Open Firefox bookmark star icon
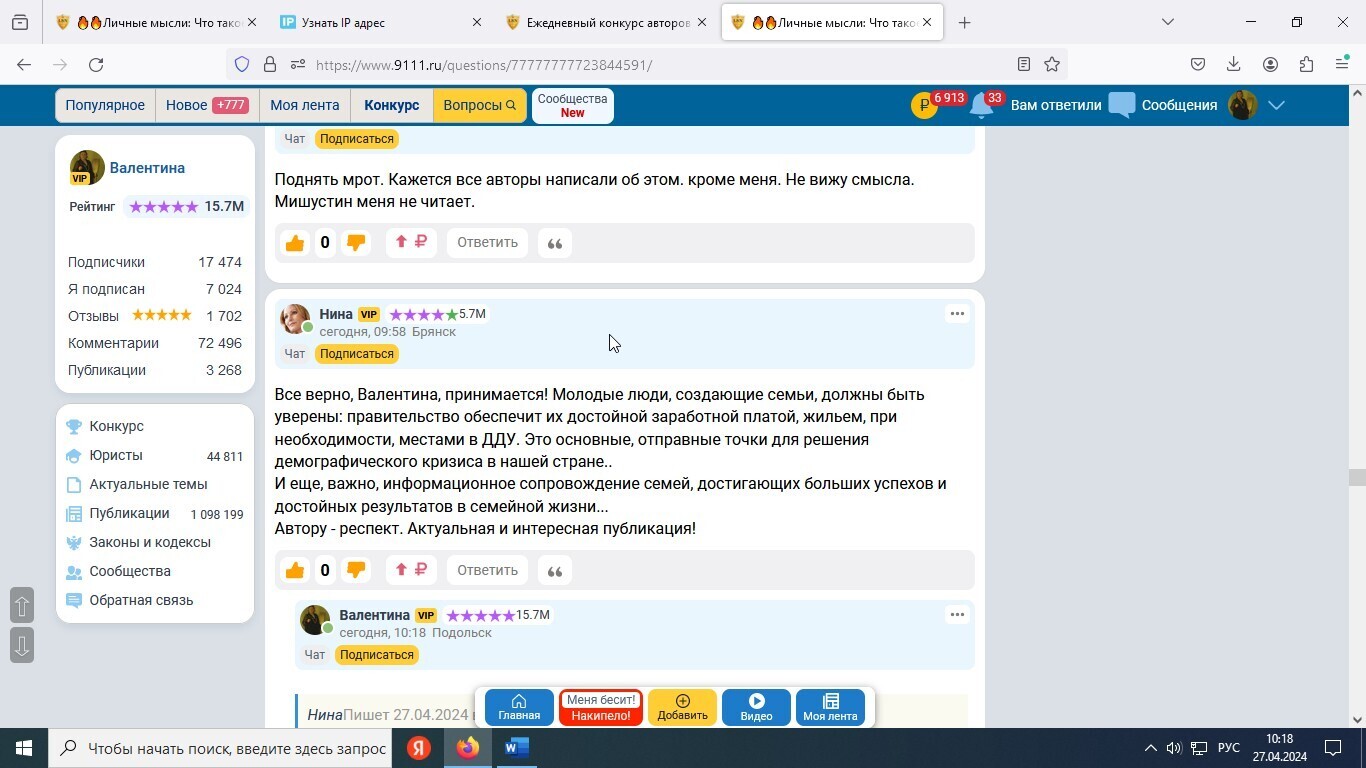Image resolution: width=1366 pixels, height=768 pixels. click(1052, 65)
